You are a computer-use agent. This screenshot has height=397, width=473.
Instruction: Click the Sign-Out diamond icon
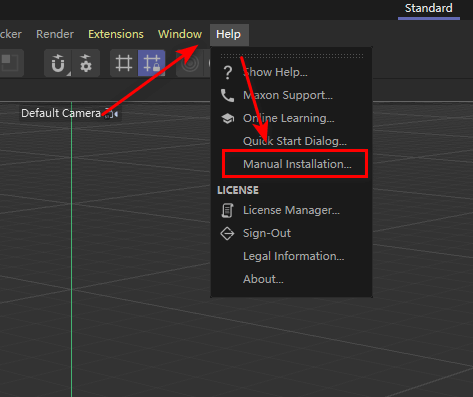227,233
